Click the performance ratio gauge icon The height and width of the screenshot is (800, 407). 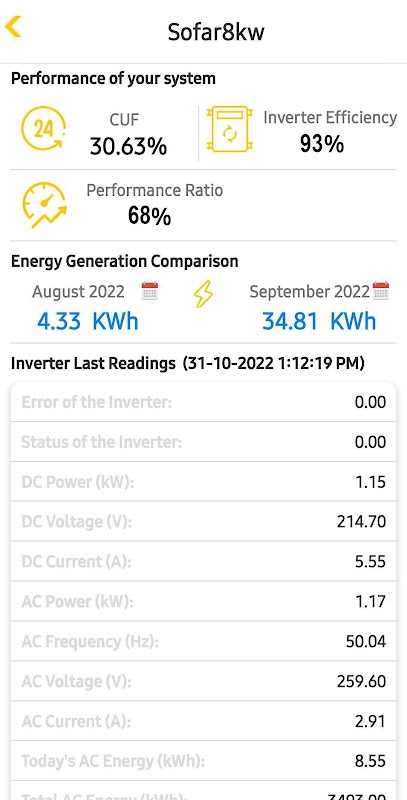[x=44, y=205]
